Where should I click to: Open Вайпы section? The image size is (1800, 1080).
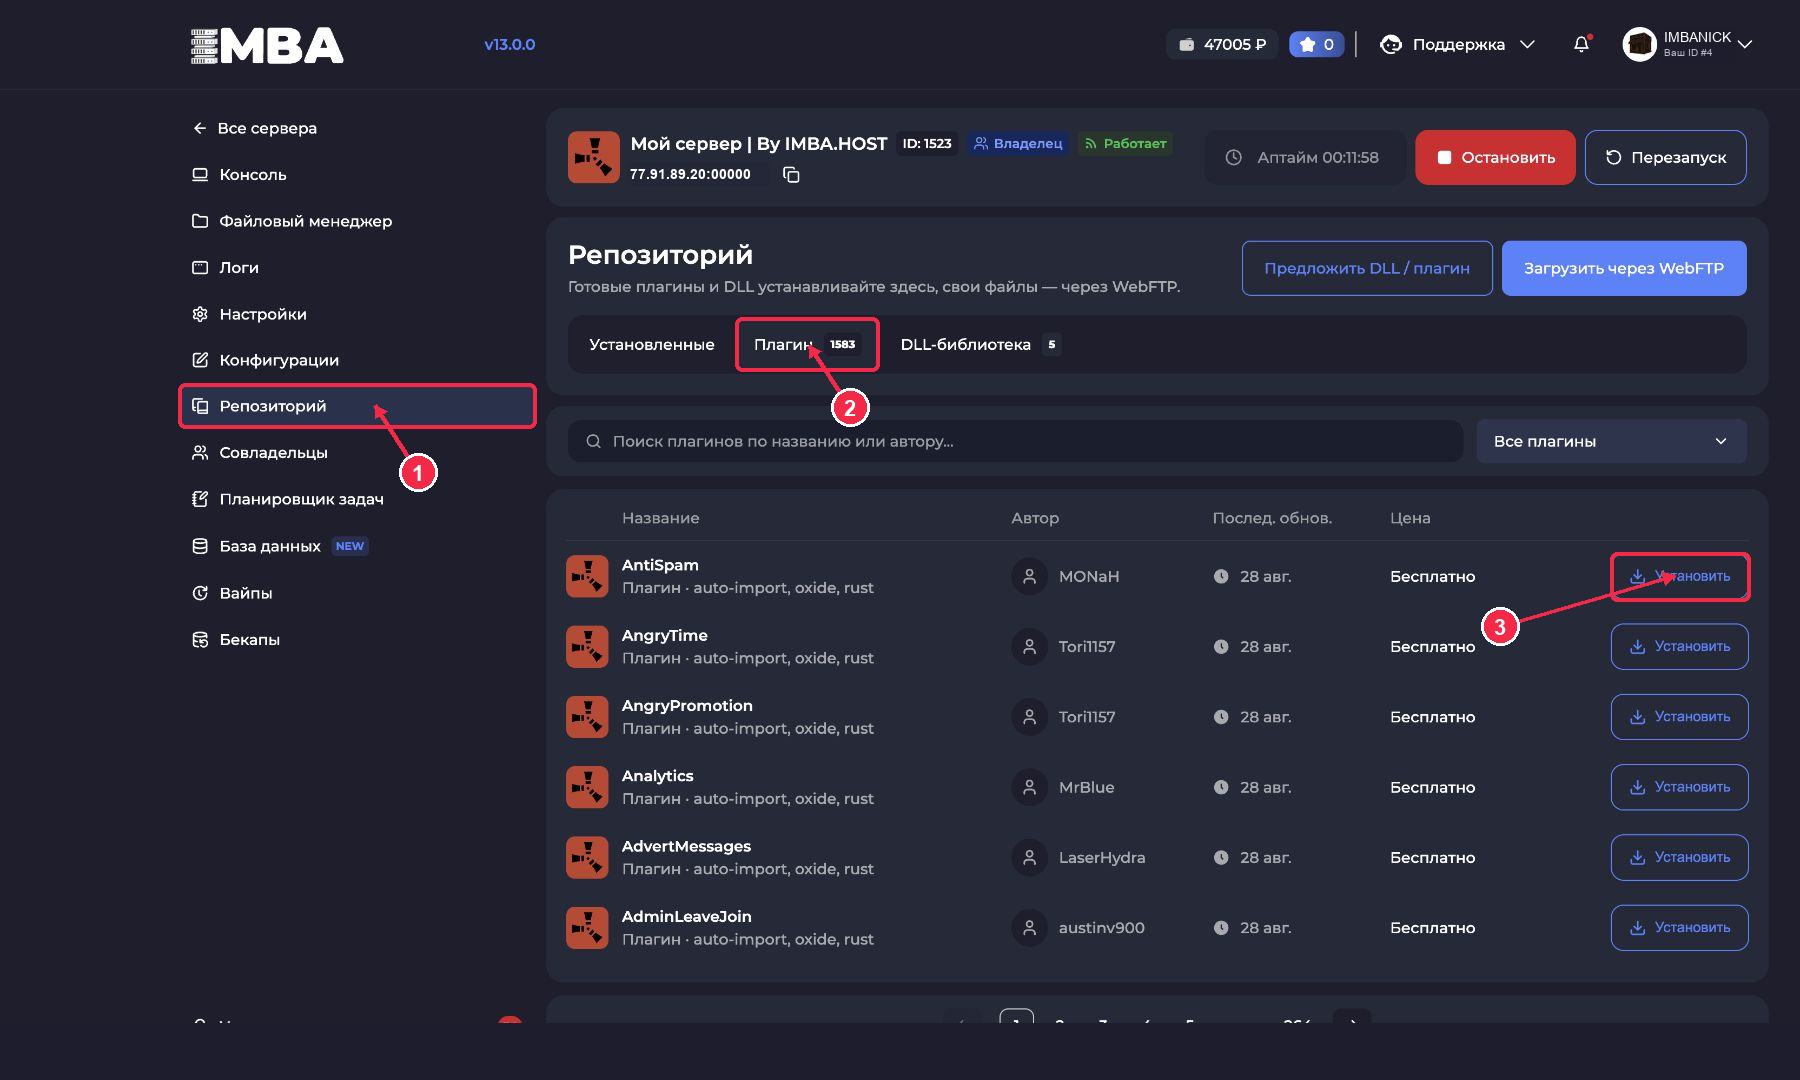pyautogui.click(x=232, y=593)
